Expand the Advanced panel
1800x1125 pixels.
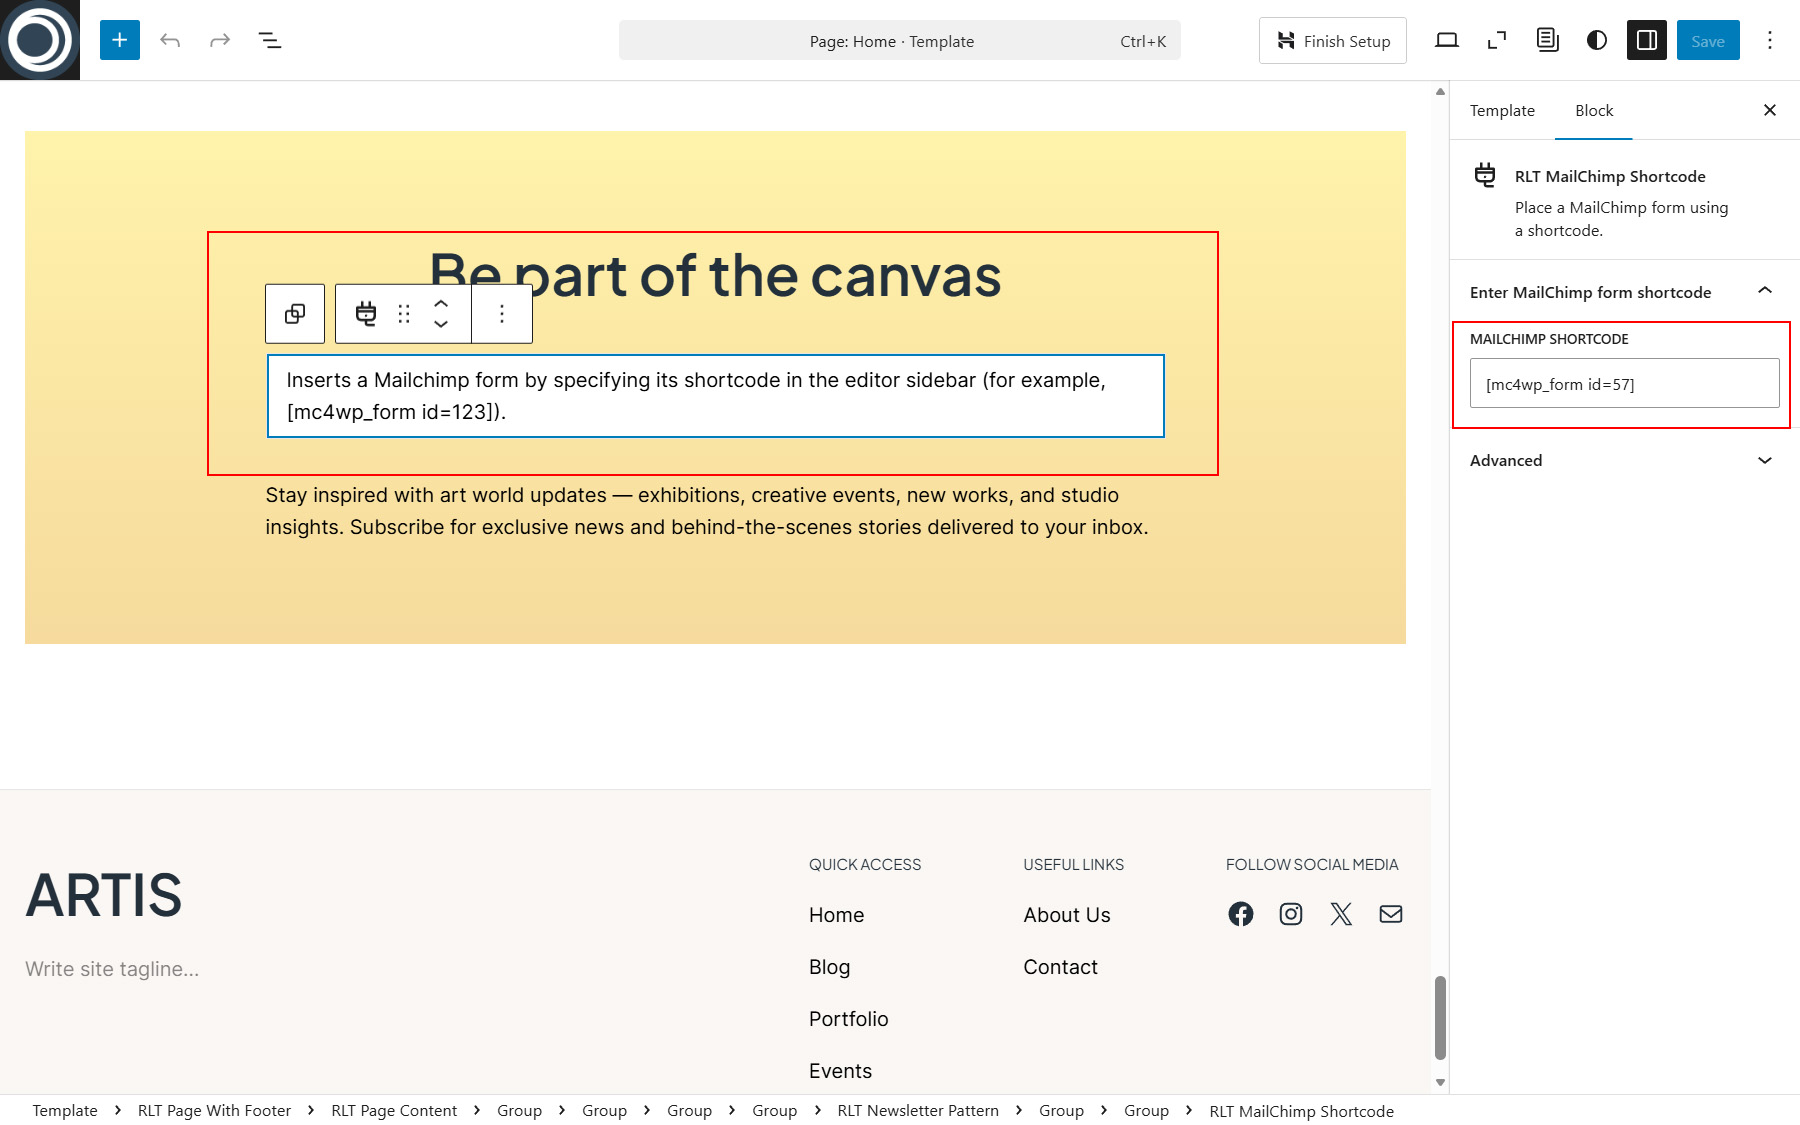point(1765,460)
